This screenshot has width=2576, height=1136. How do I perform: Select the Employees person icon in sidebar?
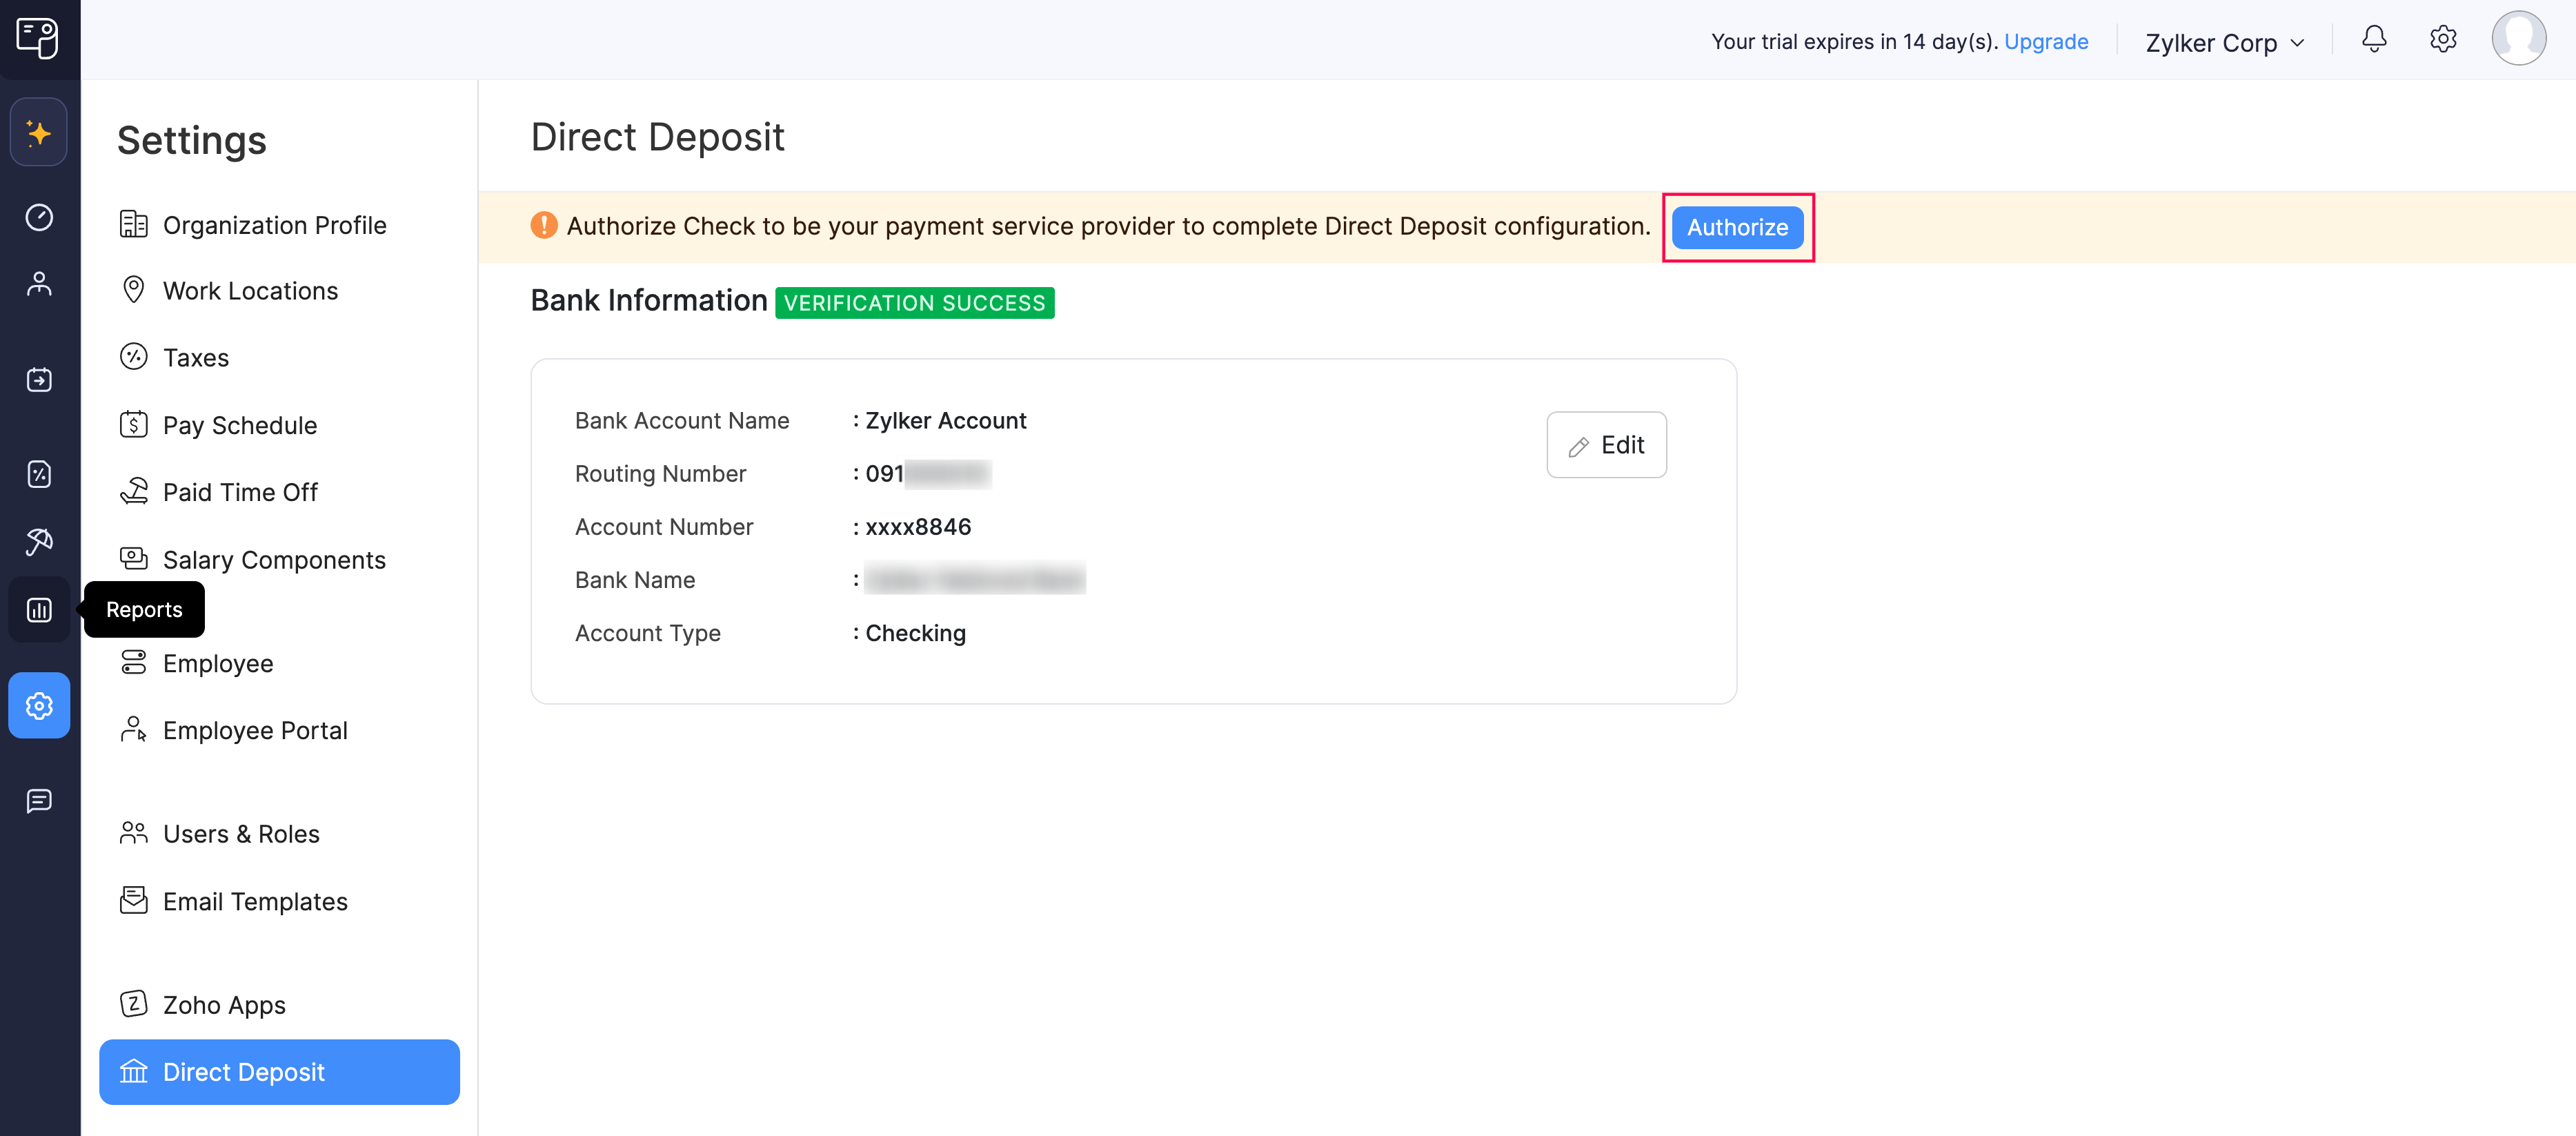[x=39, y=284]
